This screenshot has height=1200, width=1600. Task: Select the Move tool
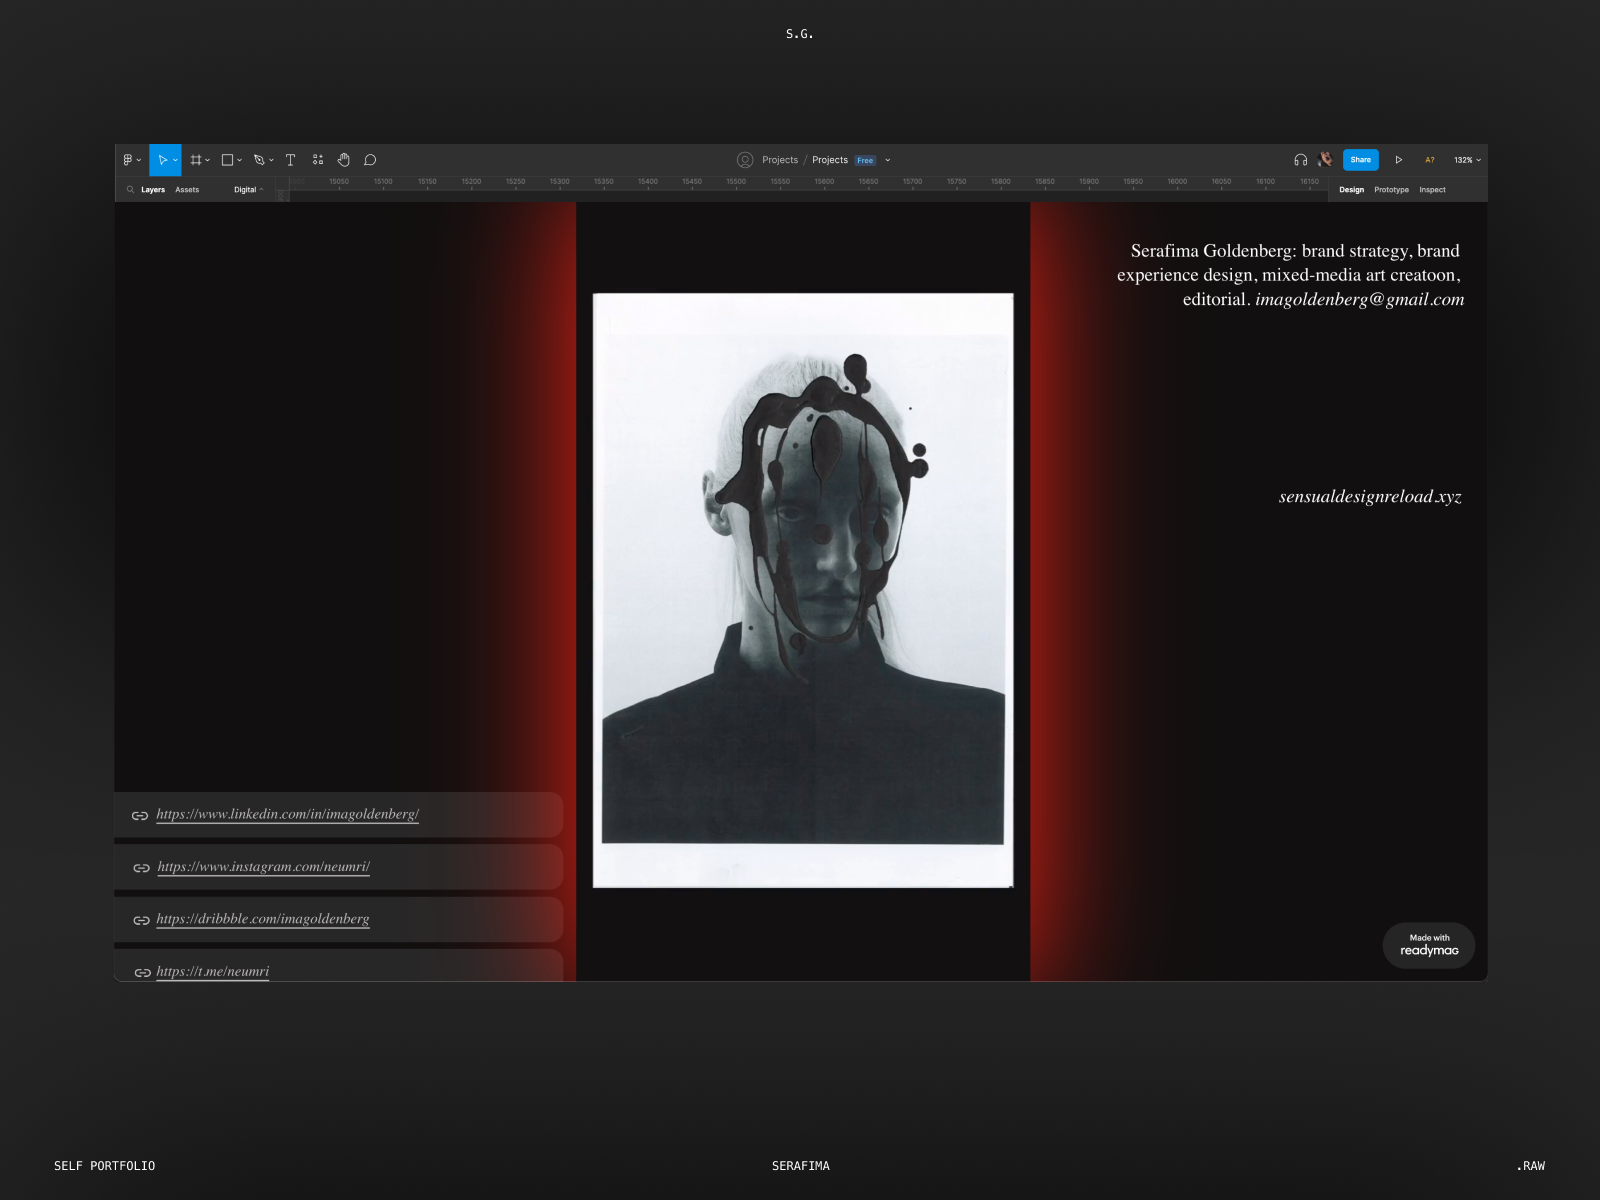(x=162, y=160)
